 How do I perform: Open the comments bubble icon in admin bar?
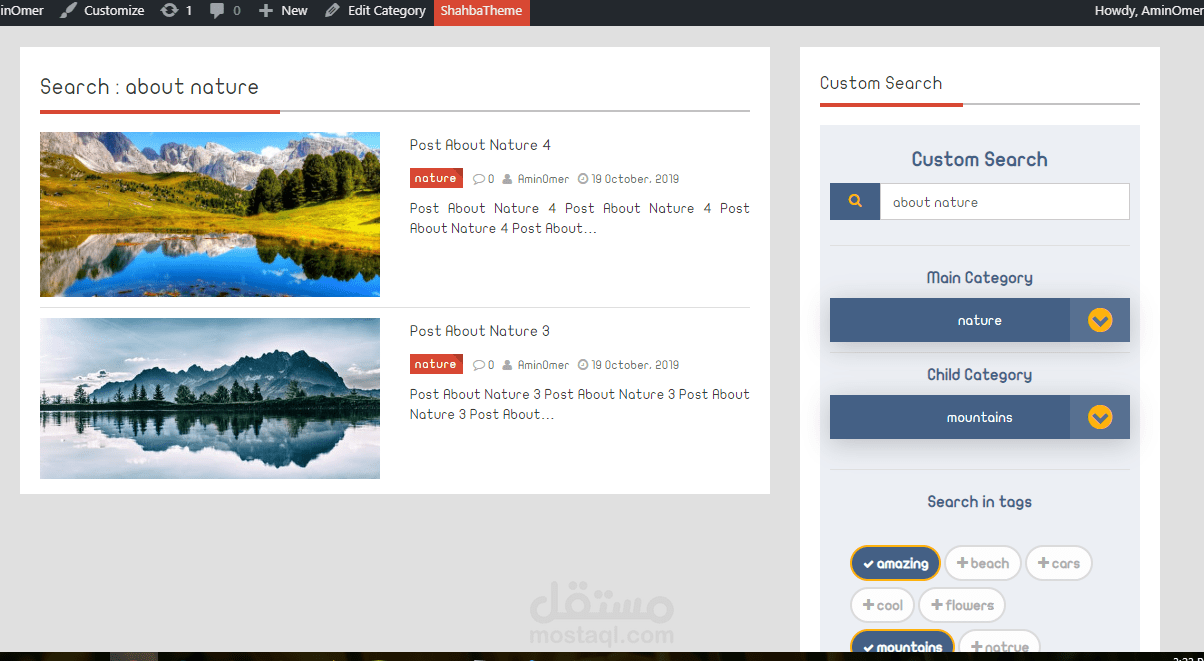217,10
